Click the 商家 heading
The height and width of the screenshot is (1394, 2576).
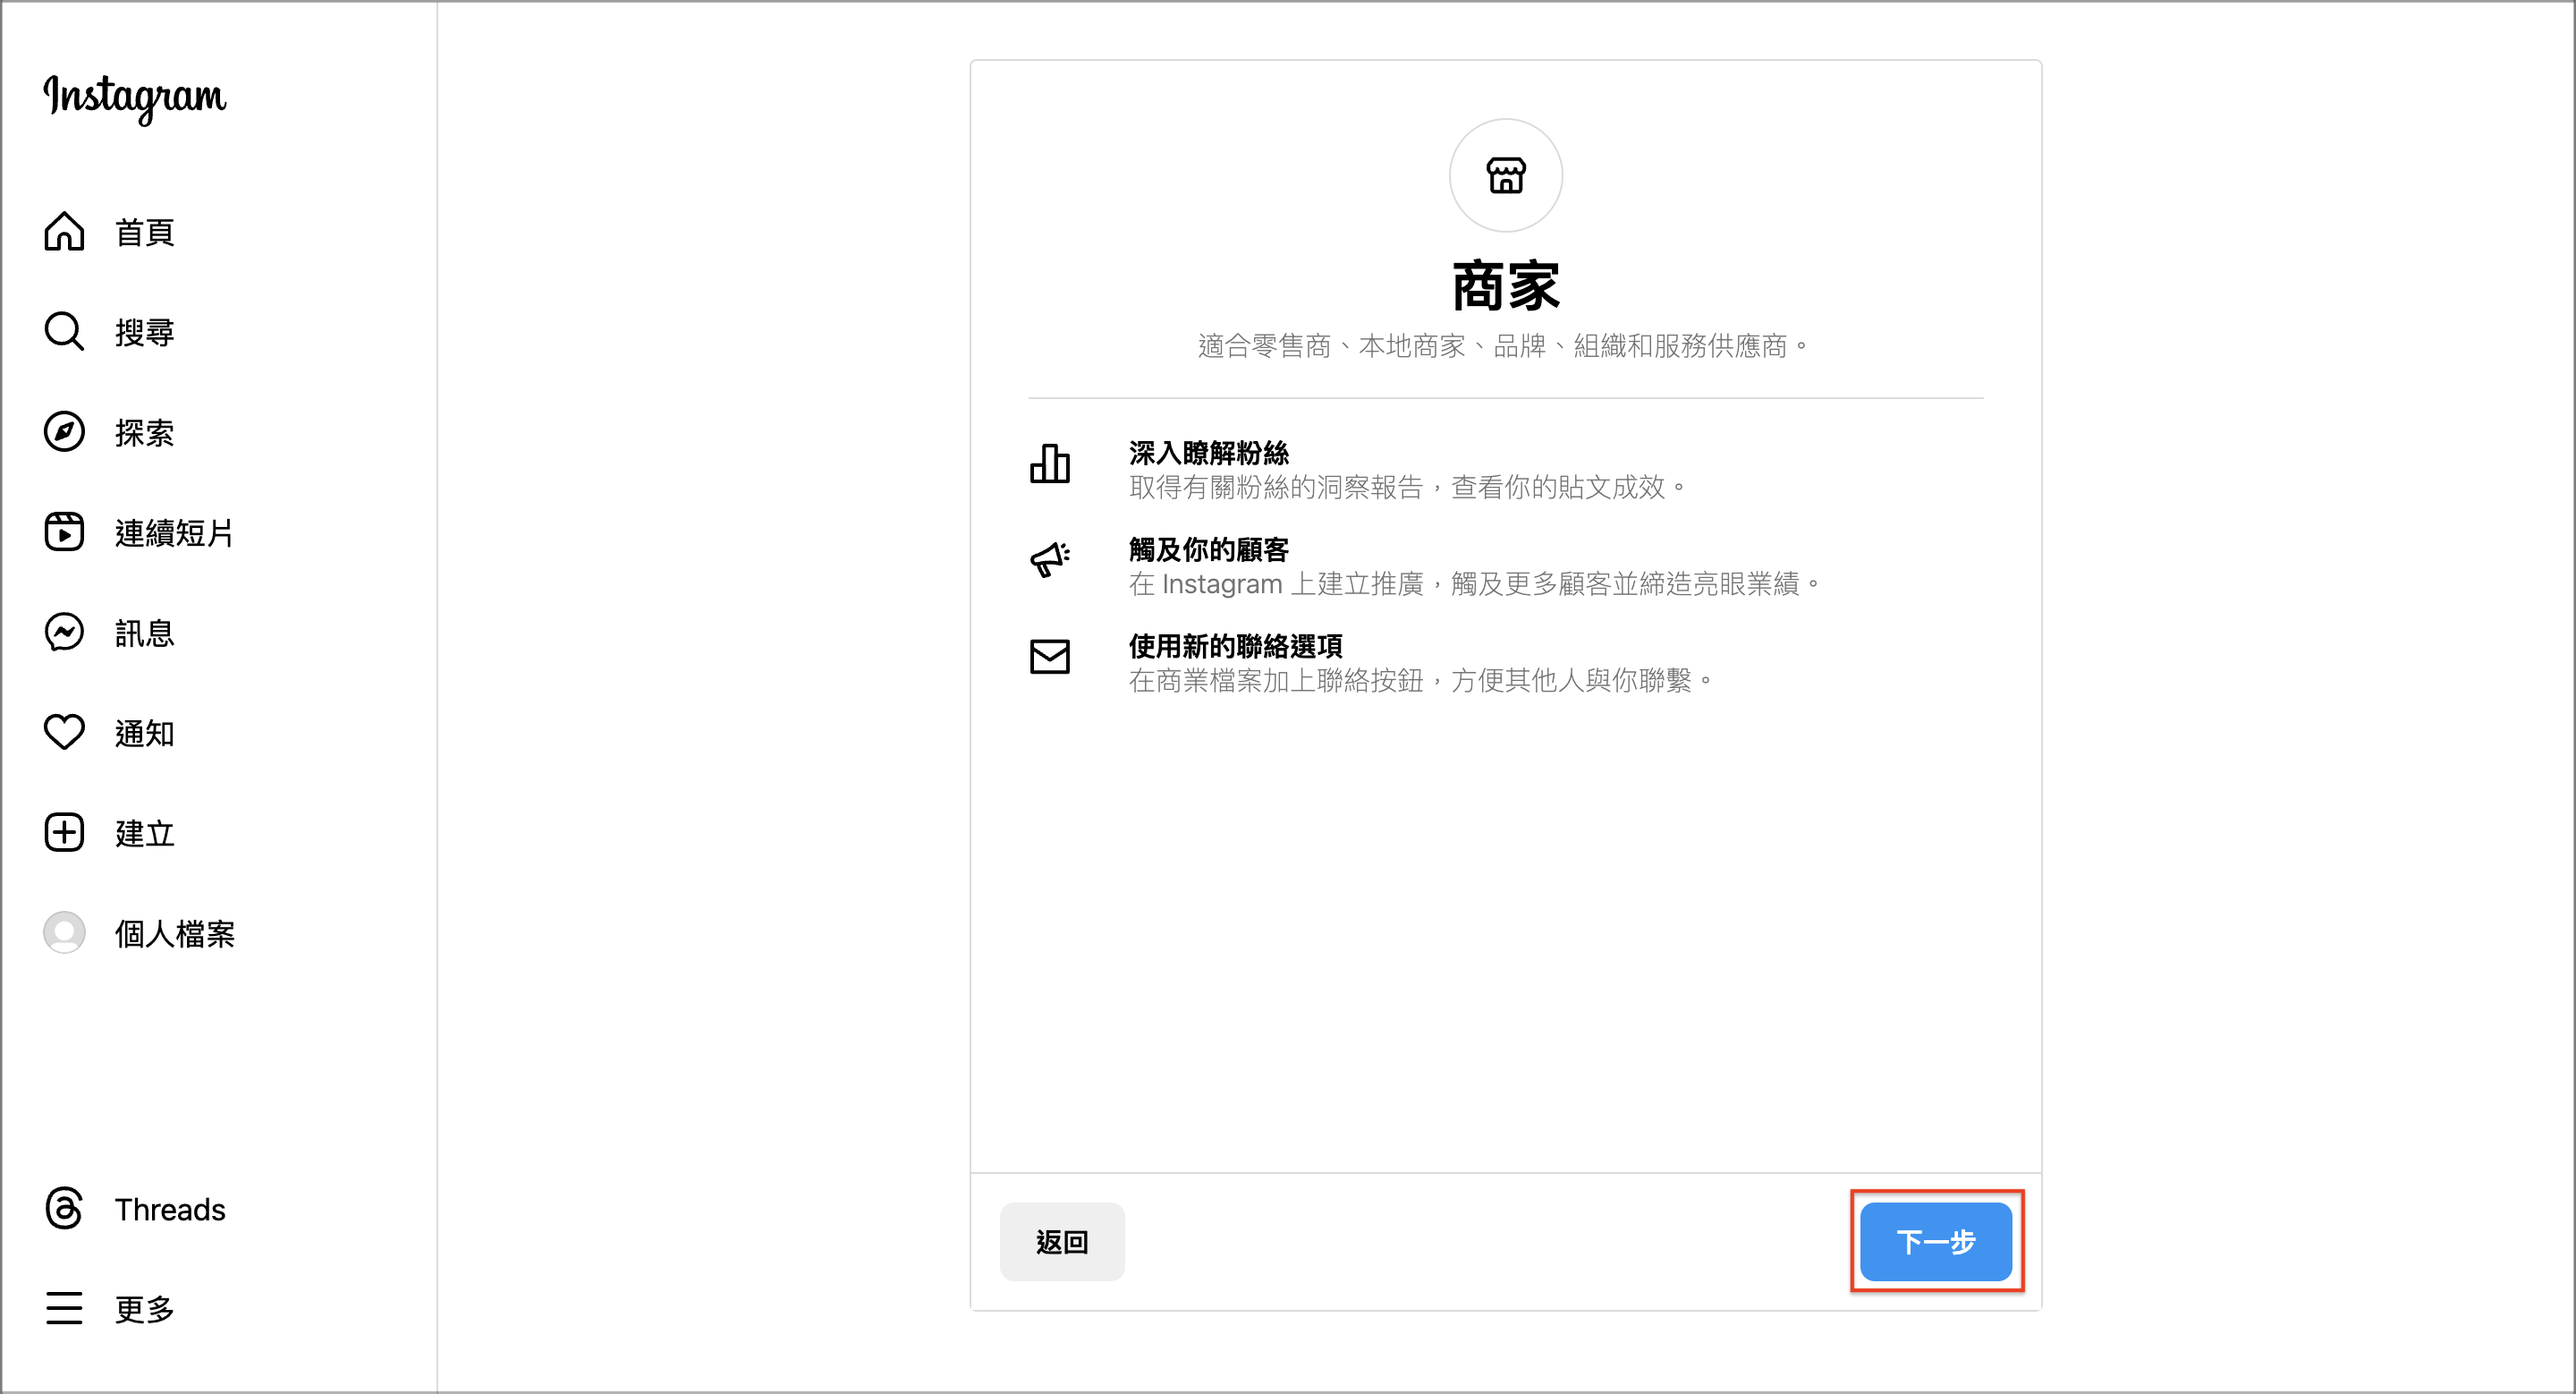tap(1505, 286)
